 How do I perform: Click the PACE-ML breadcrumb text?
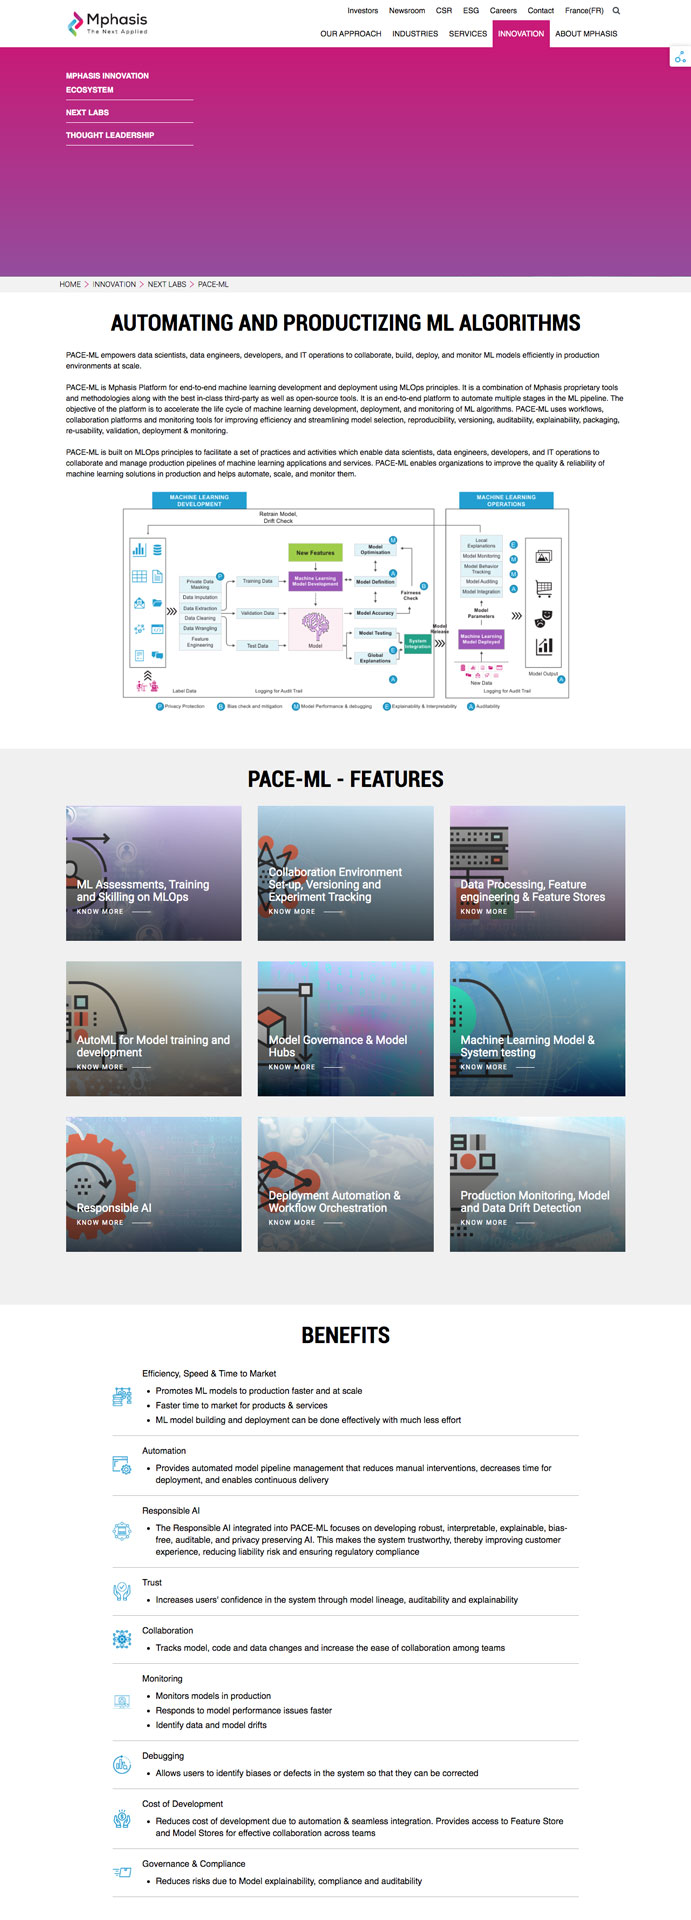[x=213, y=284]
